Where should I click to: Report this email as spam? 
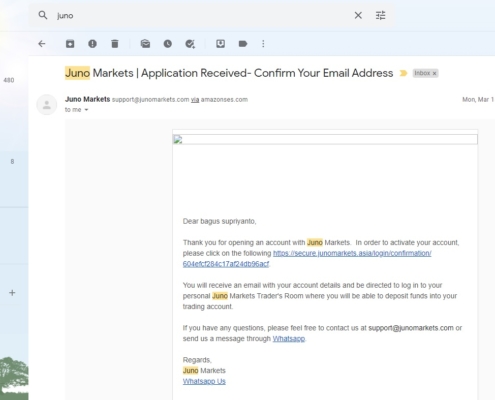(92, 44)
